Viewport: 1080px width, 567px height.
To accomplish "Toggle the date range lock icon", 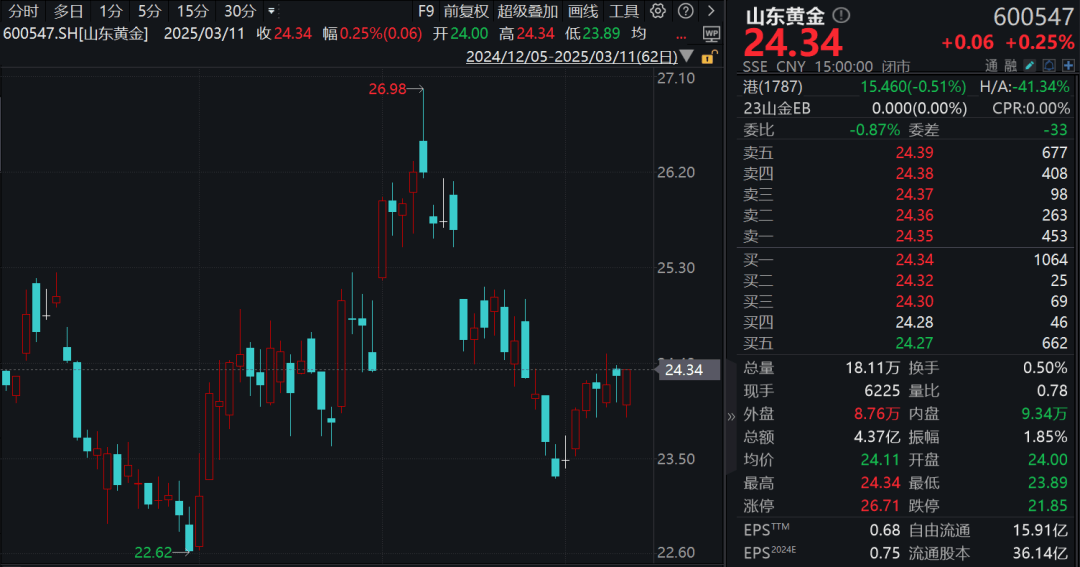I will (x=708, y=57).
